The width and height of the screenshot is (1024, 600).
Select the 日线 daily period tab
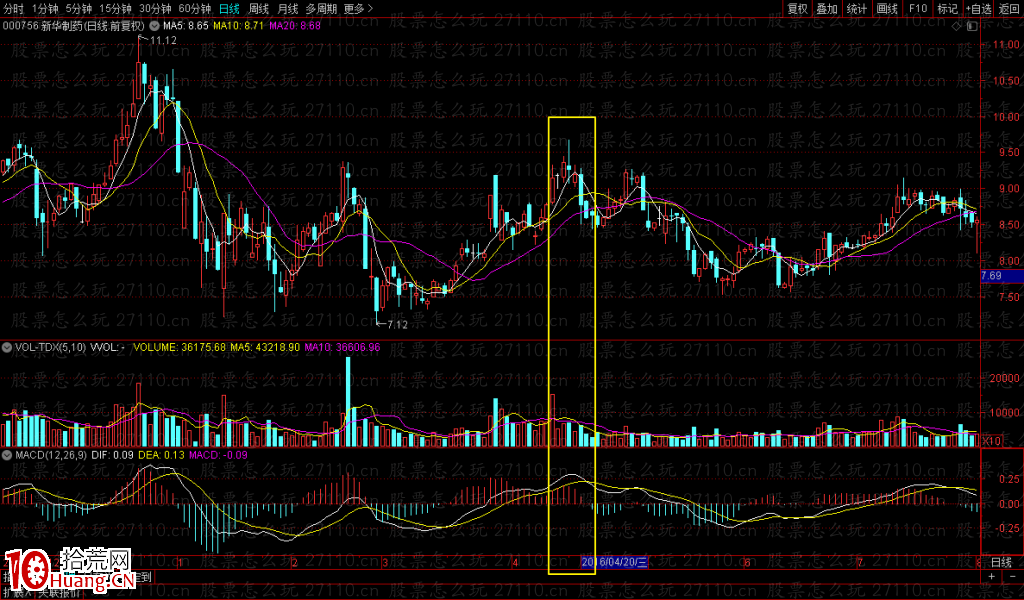coord(229,8)
